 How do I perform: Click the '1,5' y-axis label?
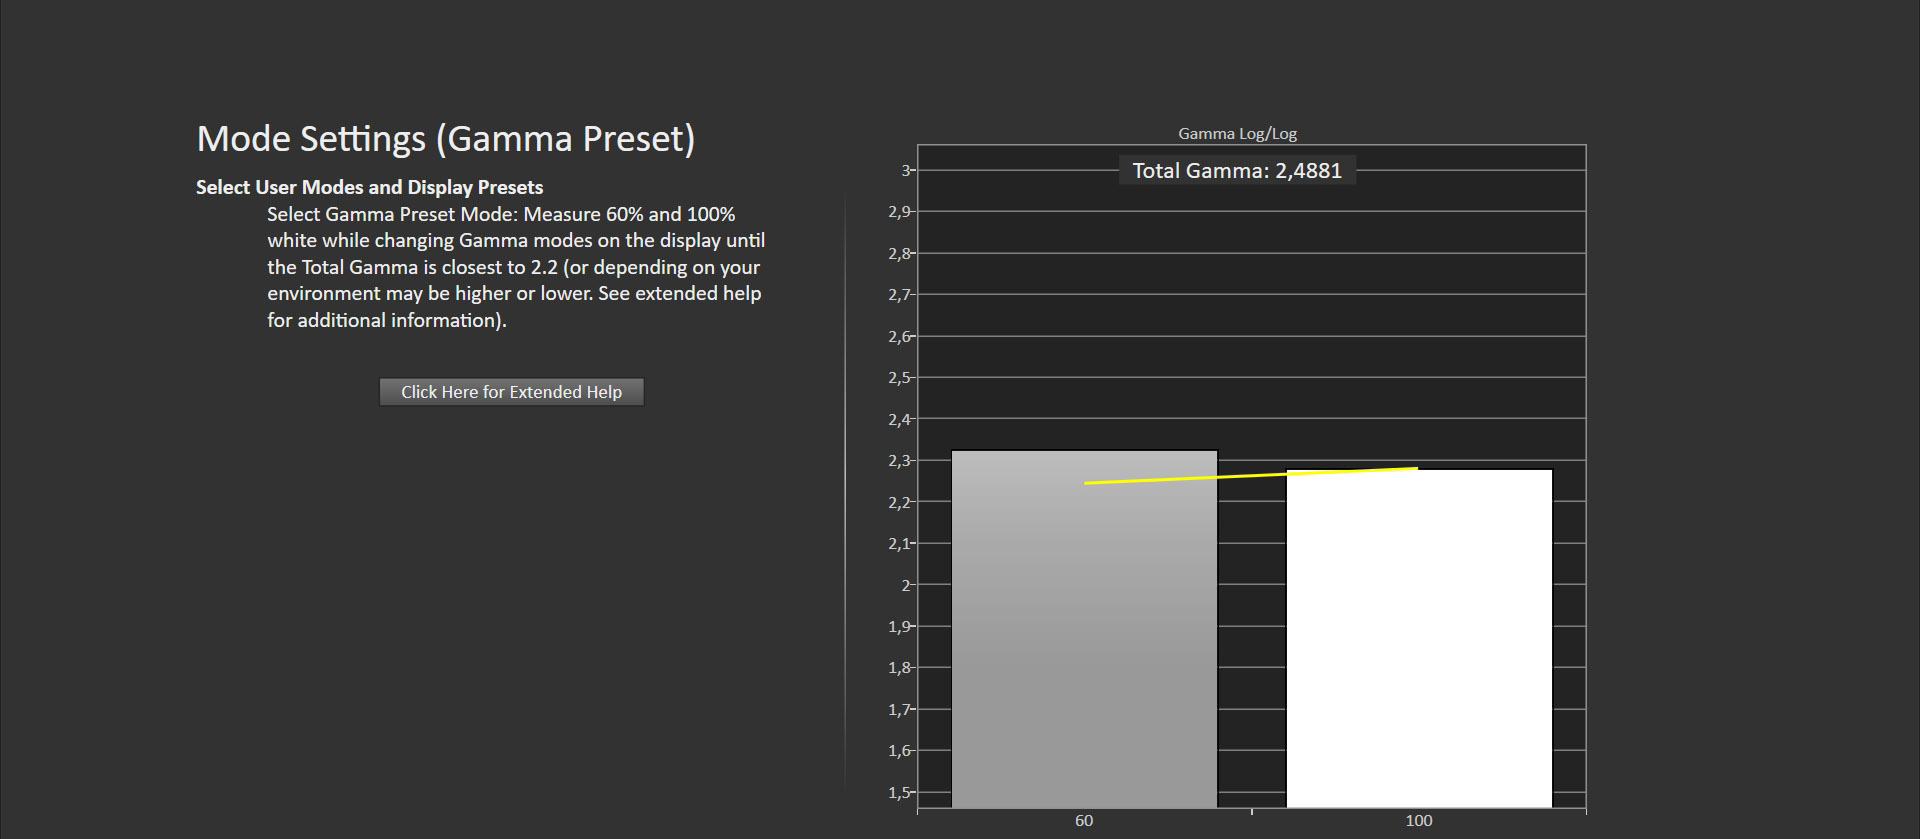[899, 792]
